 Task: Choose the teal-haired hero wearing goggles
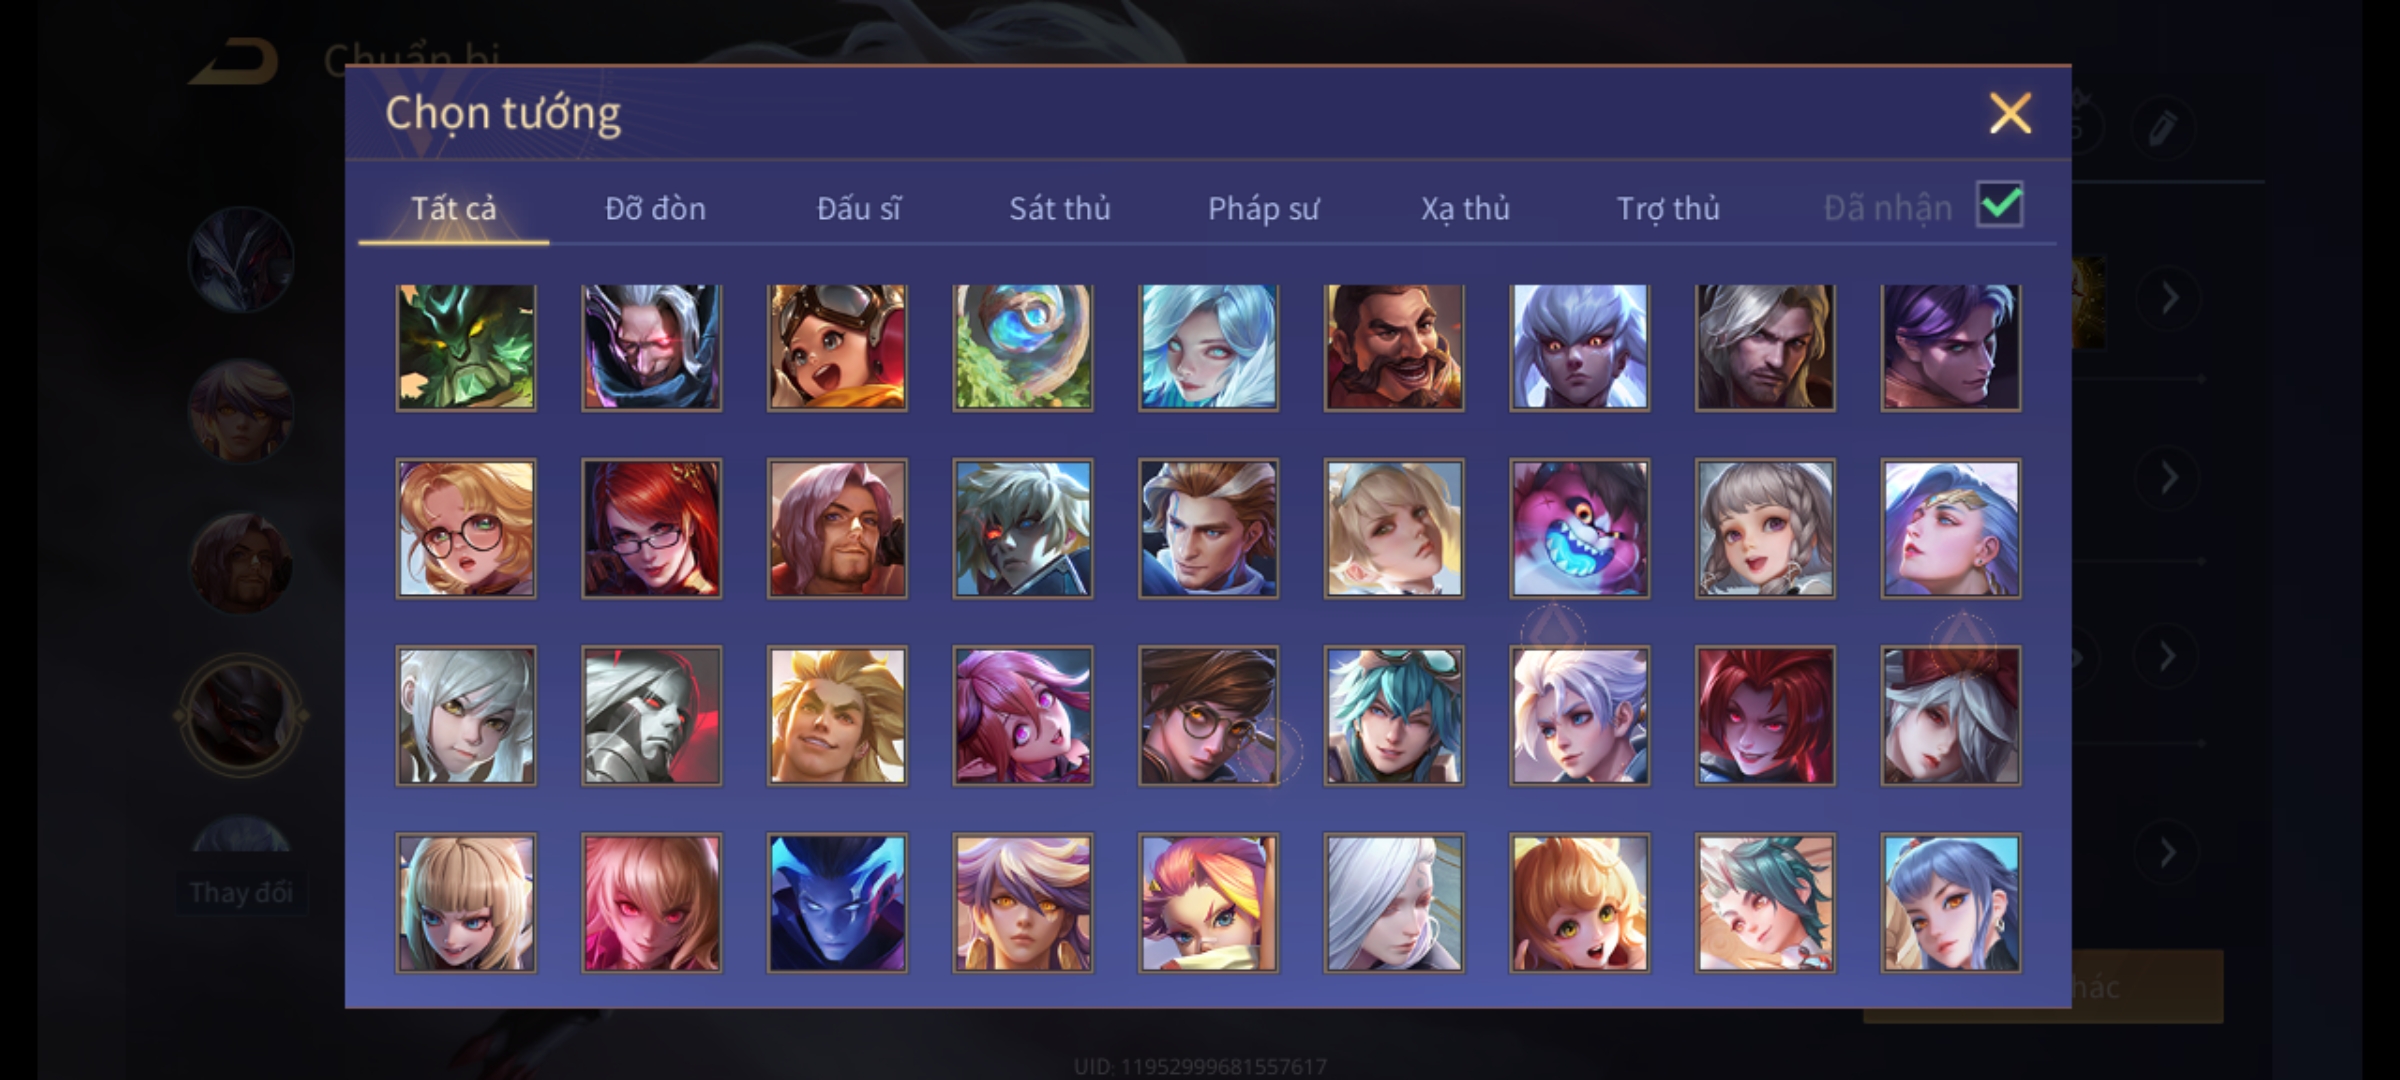click(1394, 715)
